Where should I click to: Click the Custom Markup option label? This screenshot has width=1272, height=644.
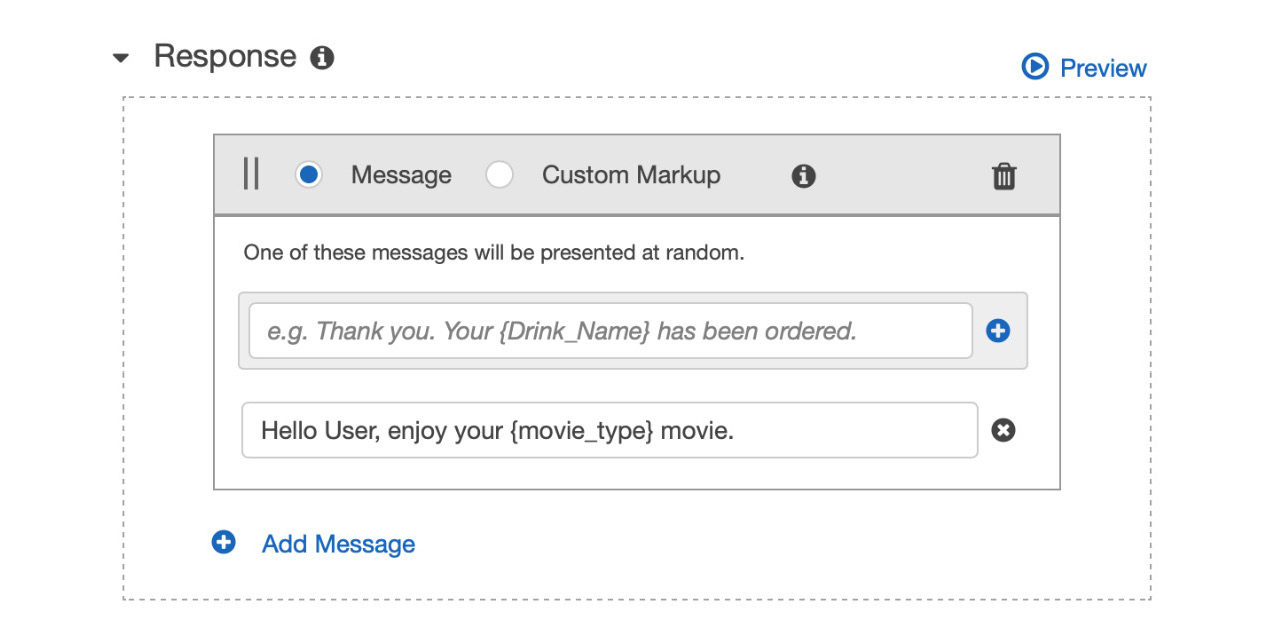[631, 175]
